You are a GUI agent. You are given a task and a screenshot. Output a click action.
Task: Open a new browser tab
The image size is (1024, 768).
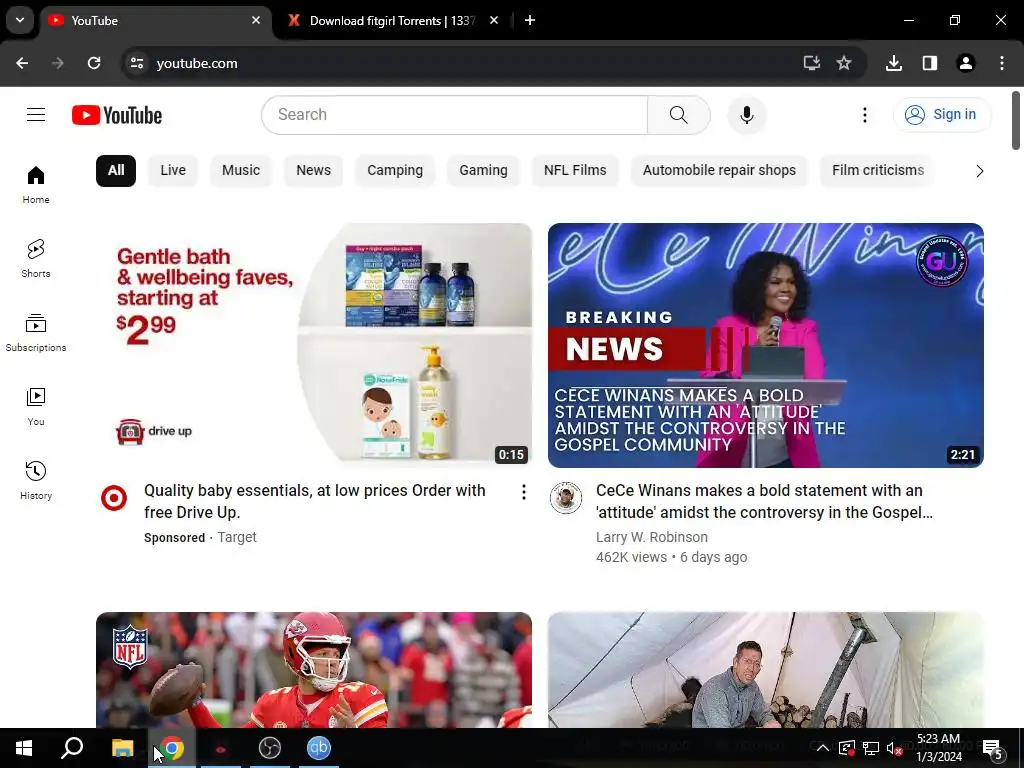[530, 21]
